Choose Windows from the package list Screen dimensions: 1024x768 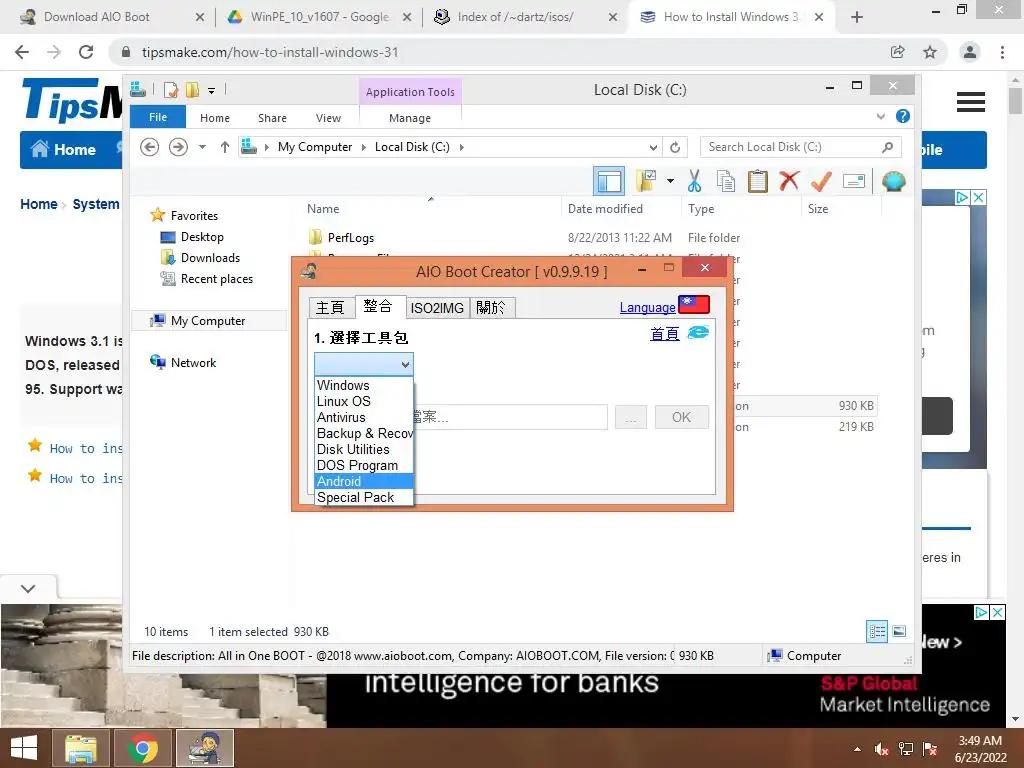364,385
